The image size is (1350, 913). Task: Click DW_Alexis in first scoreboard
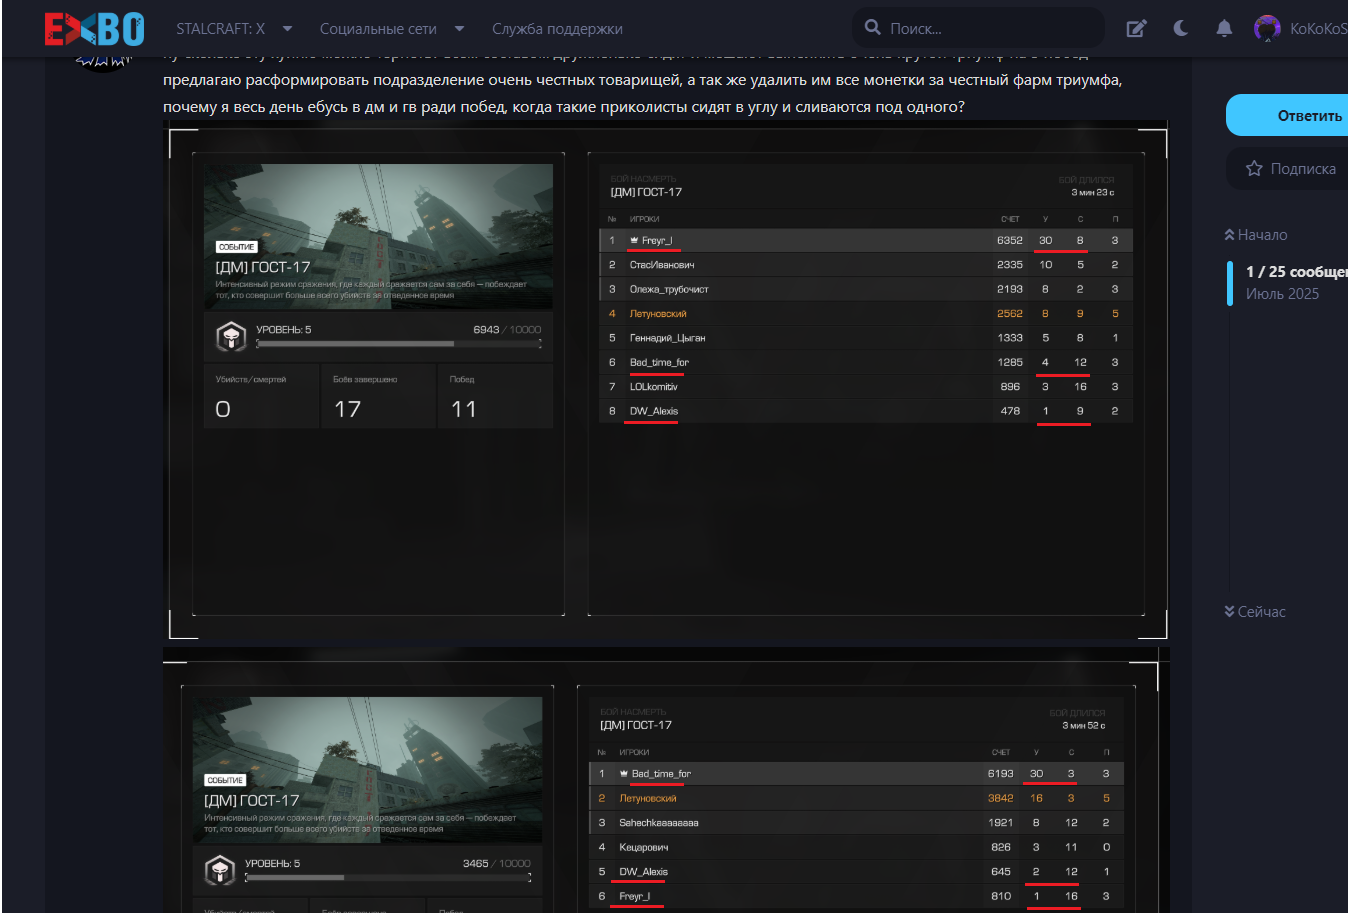pyautogui.click(x=653, y=411)
